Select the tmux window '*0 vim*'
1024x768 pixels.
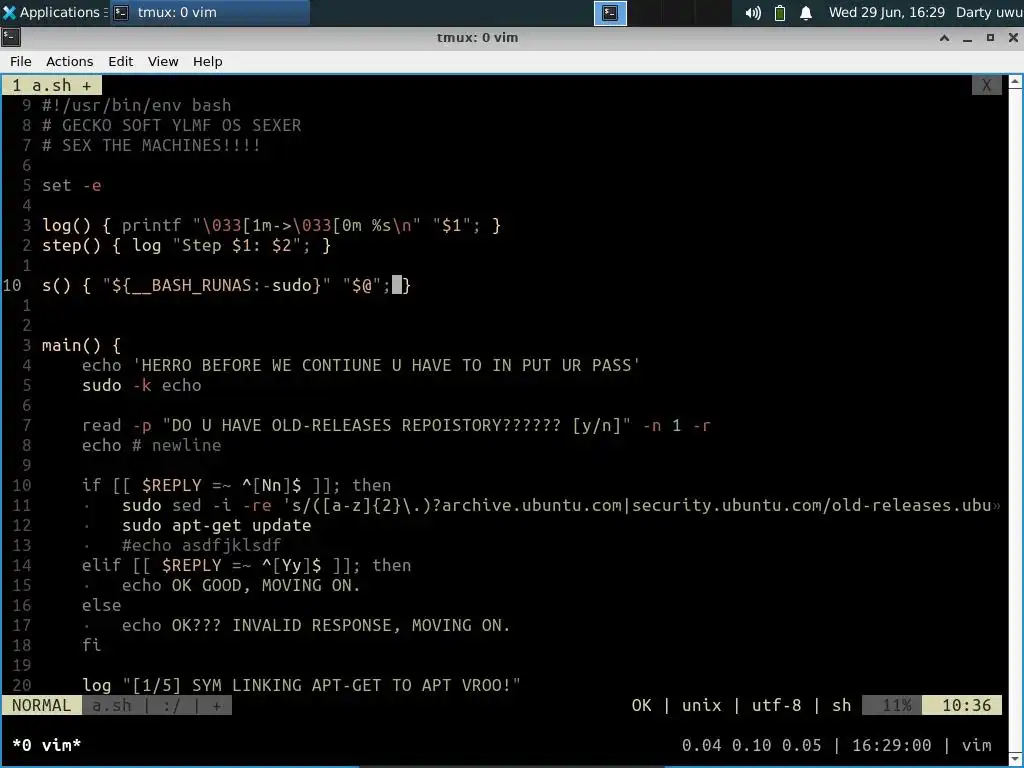coord(46,745)
